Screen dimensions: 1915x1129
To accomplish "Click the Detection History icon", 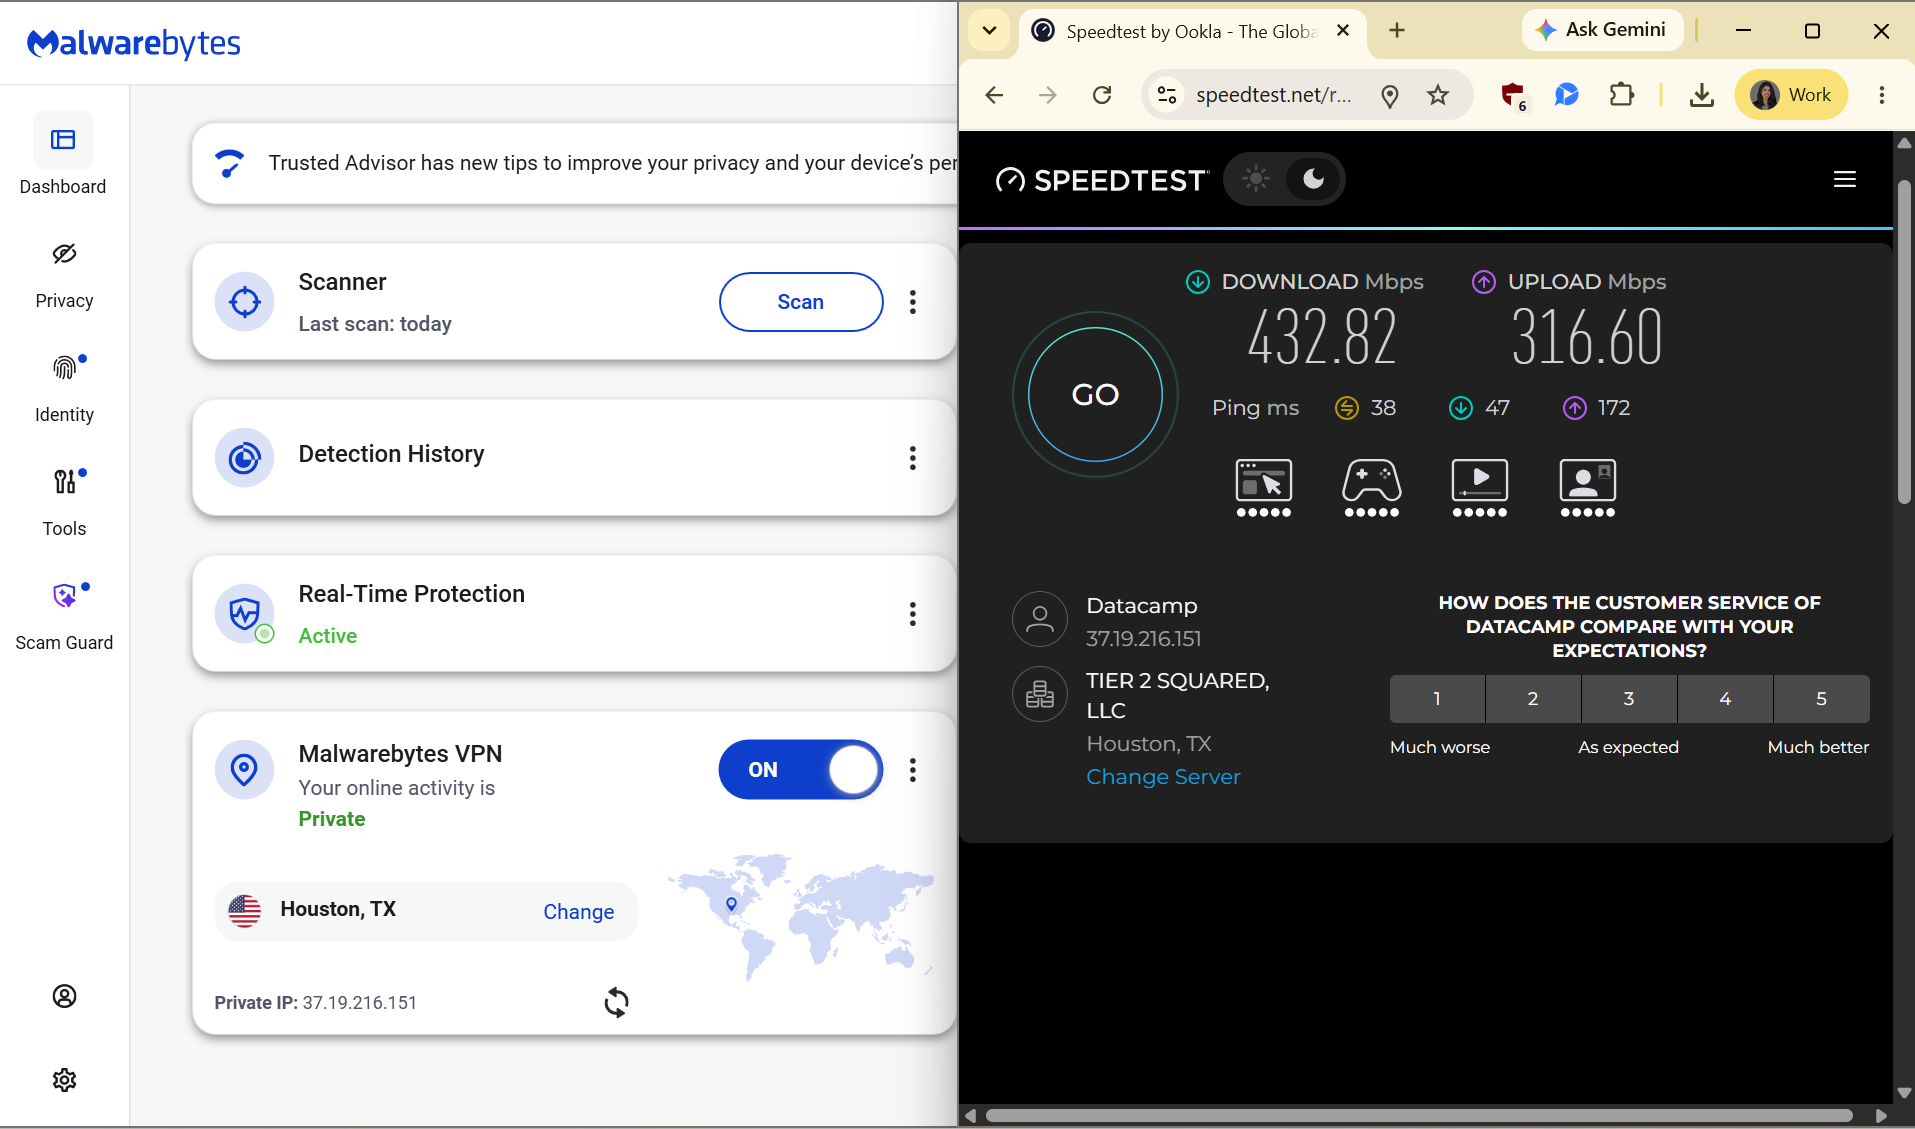I will click(x=244, y=458).
